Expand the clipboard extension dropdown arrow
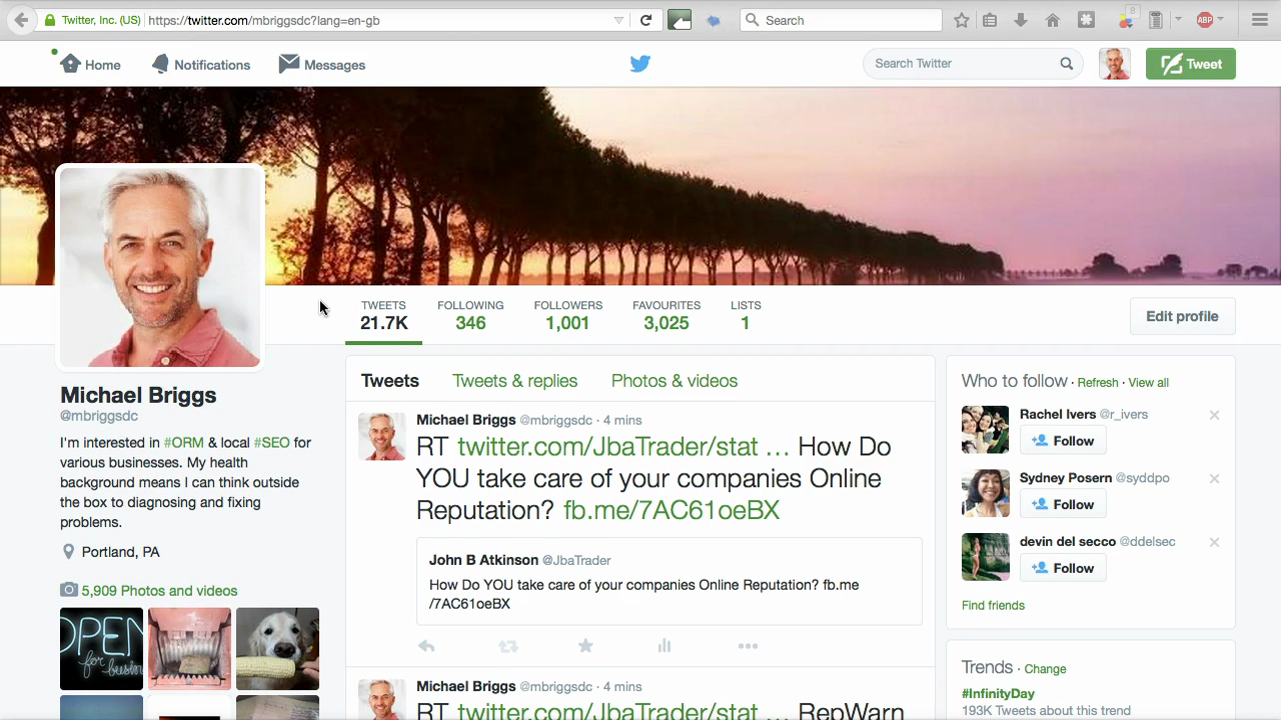 (1178, 20)
